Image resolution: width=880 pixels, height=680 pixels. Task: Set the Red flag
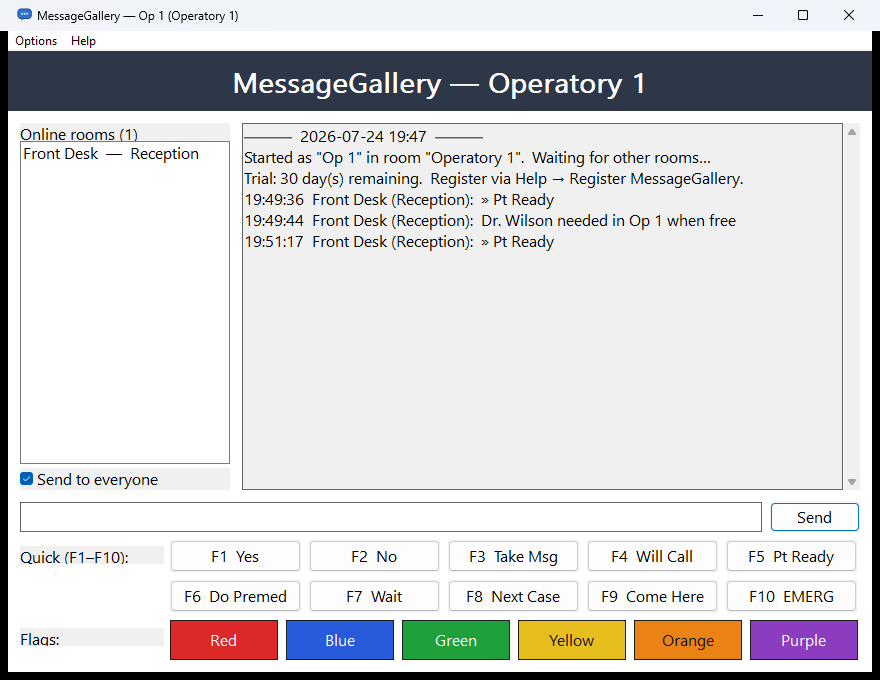click(x=224, y=640)
